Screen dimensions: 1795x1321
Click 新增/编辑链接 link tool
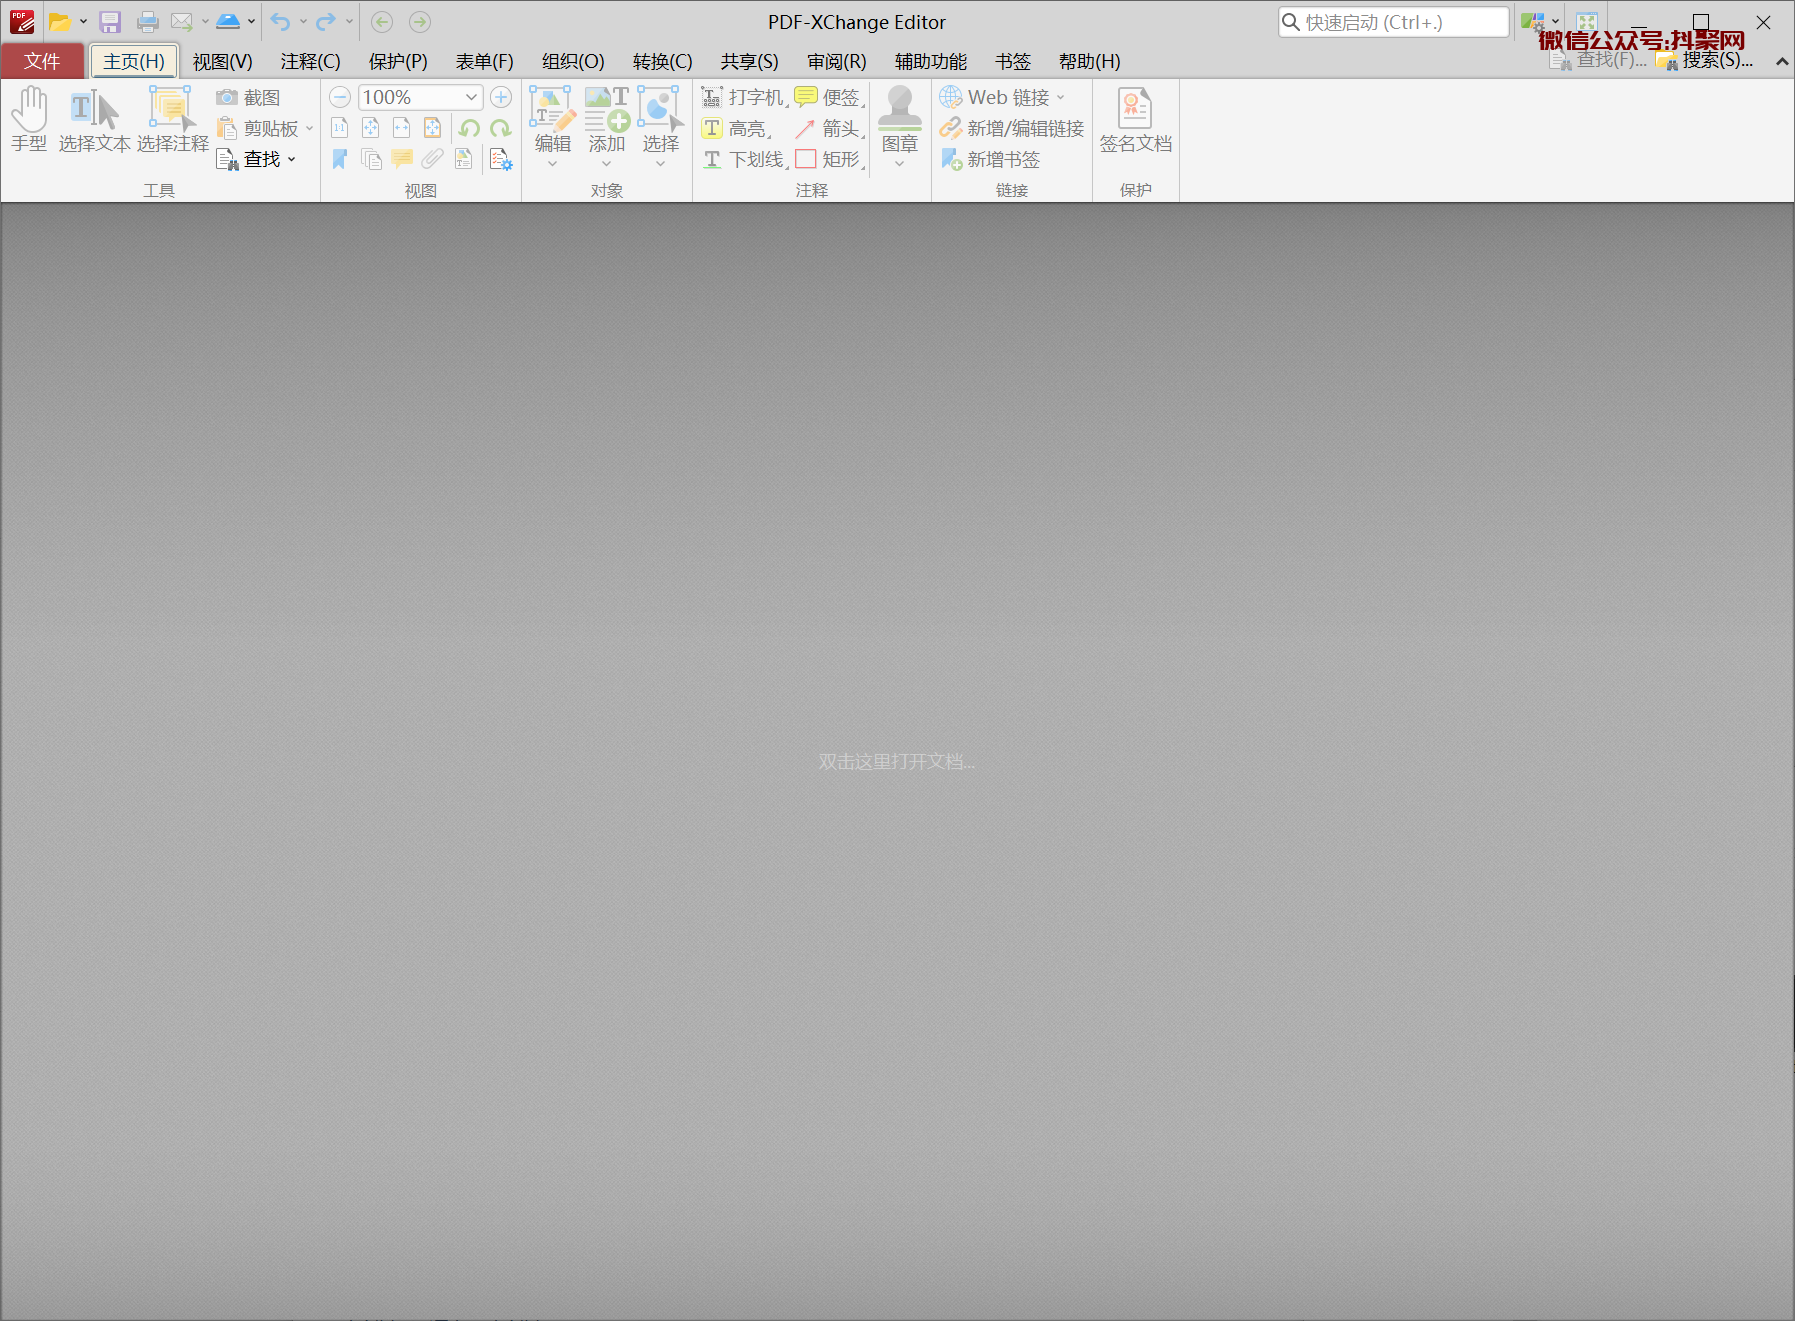pyautogui.click(x=1012, y=129)
